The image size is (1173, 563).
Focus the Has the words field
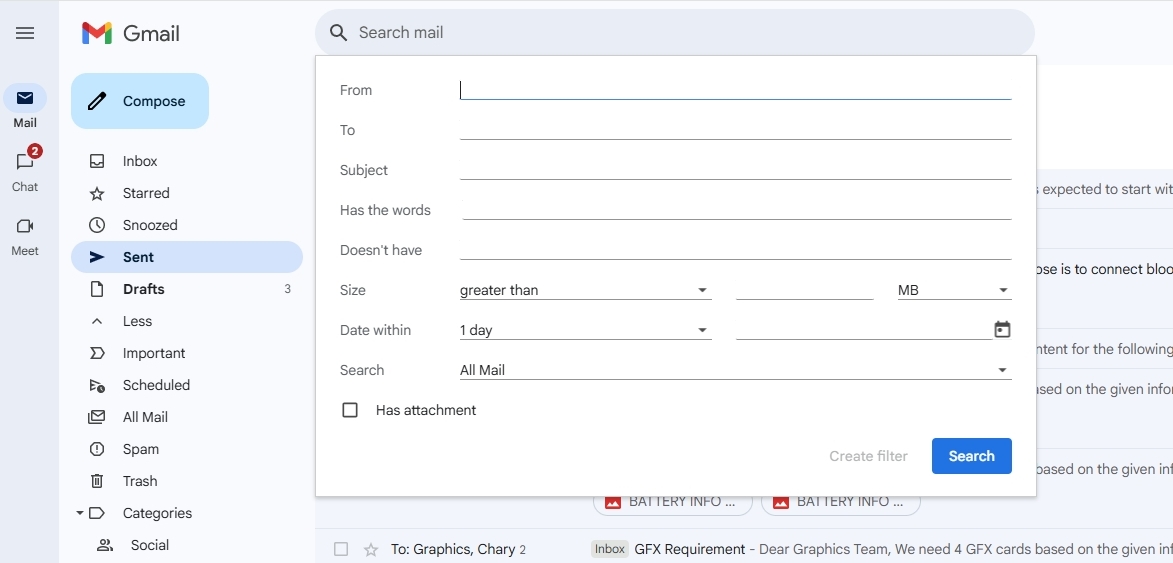[735, 210]
